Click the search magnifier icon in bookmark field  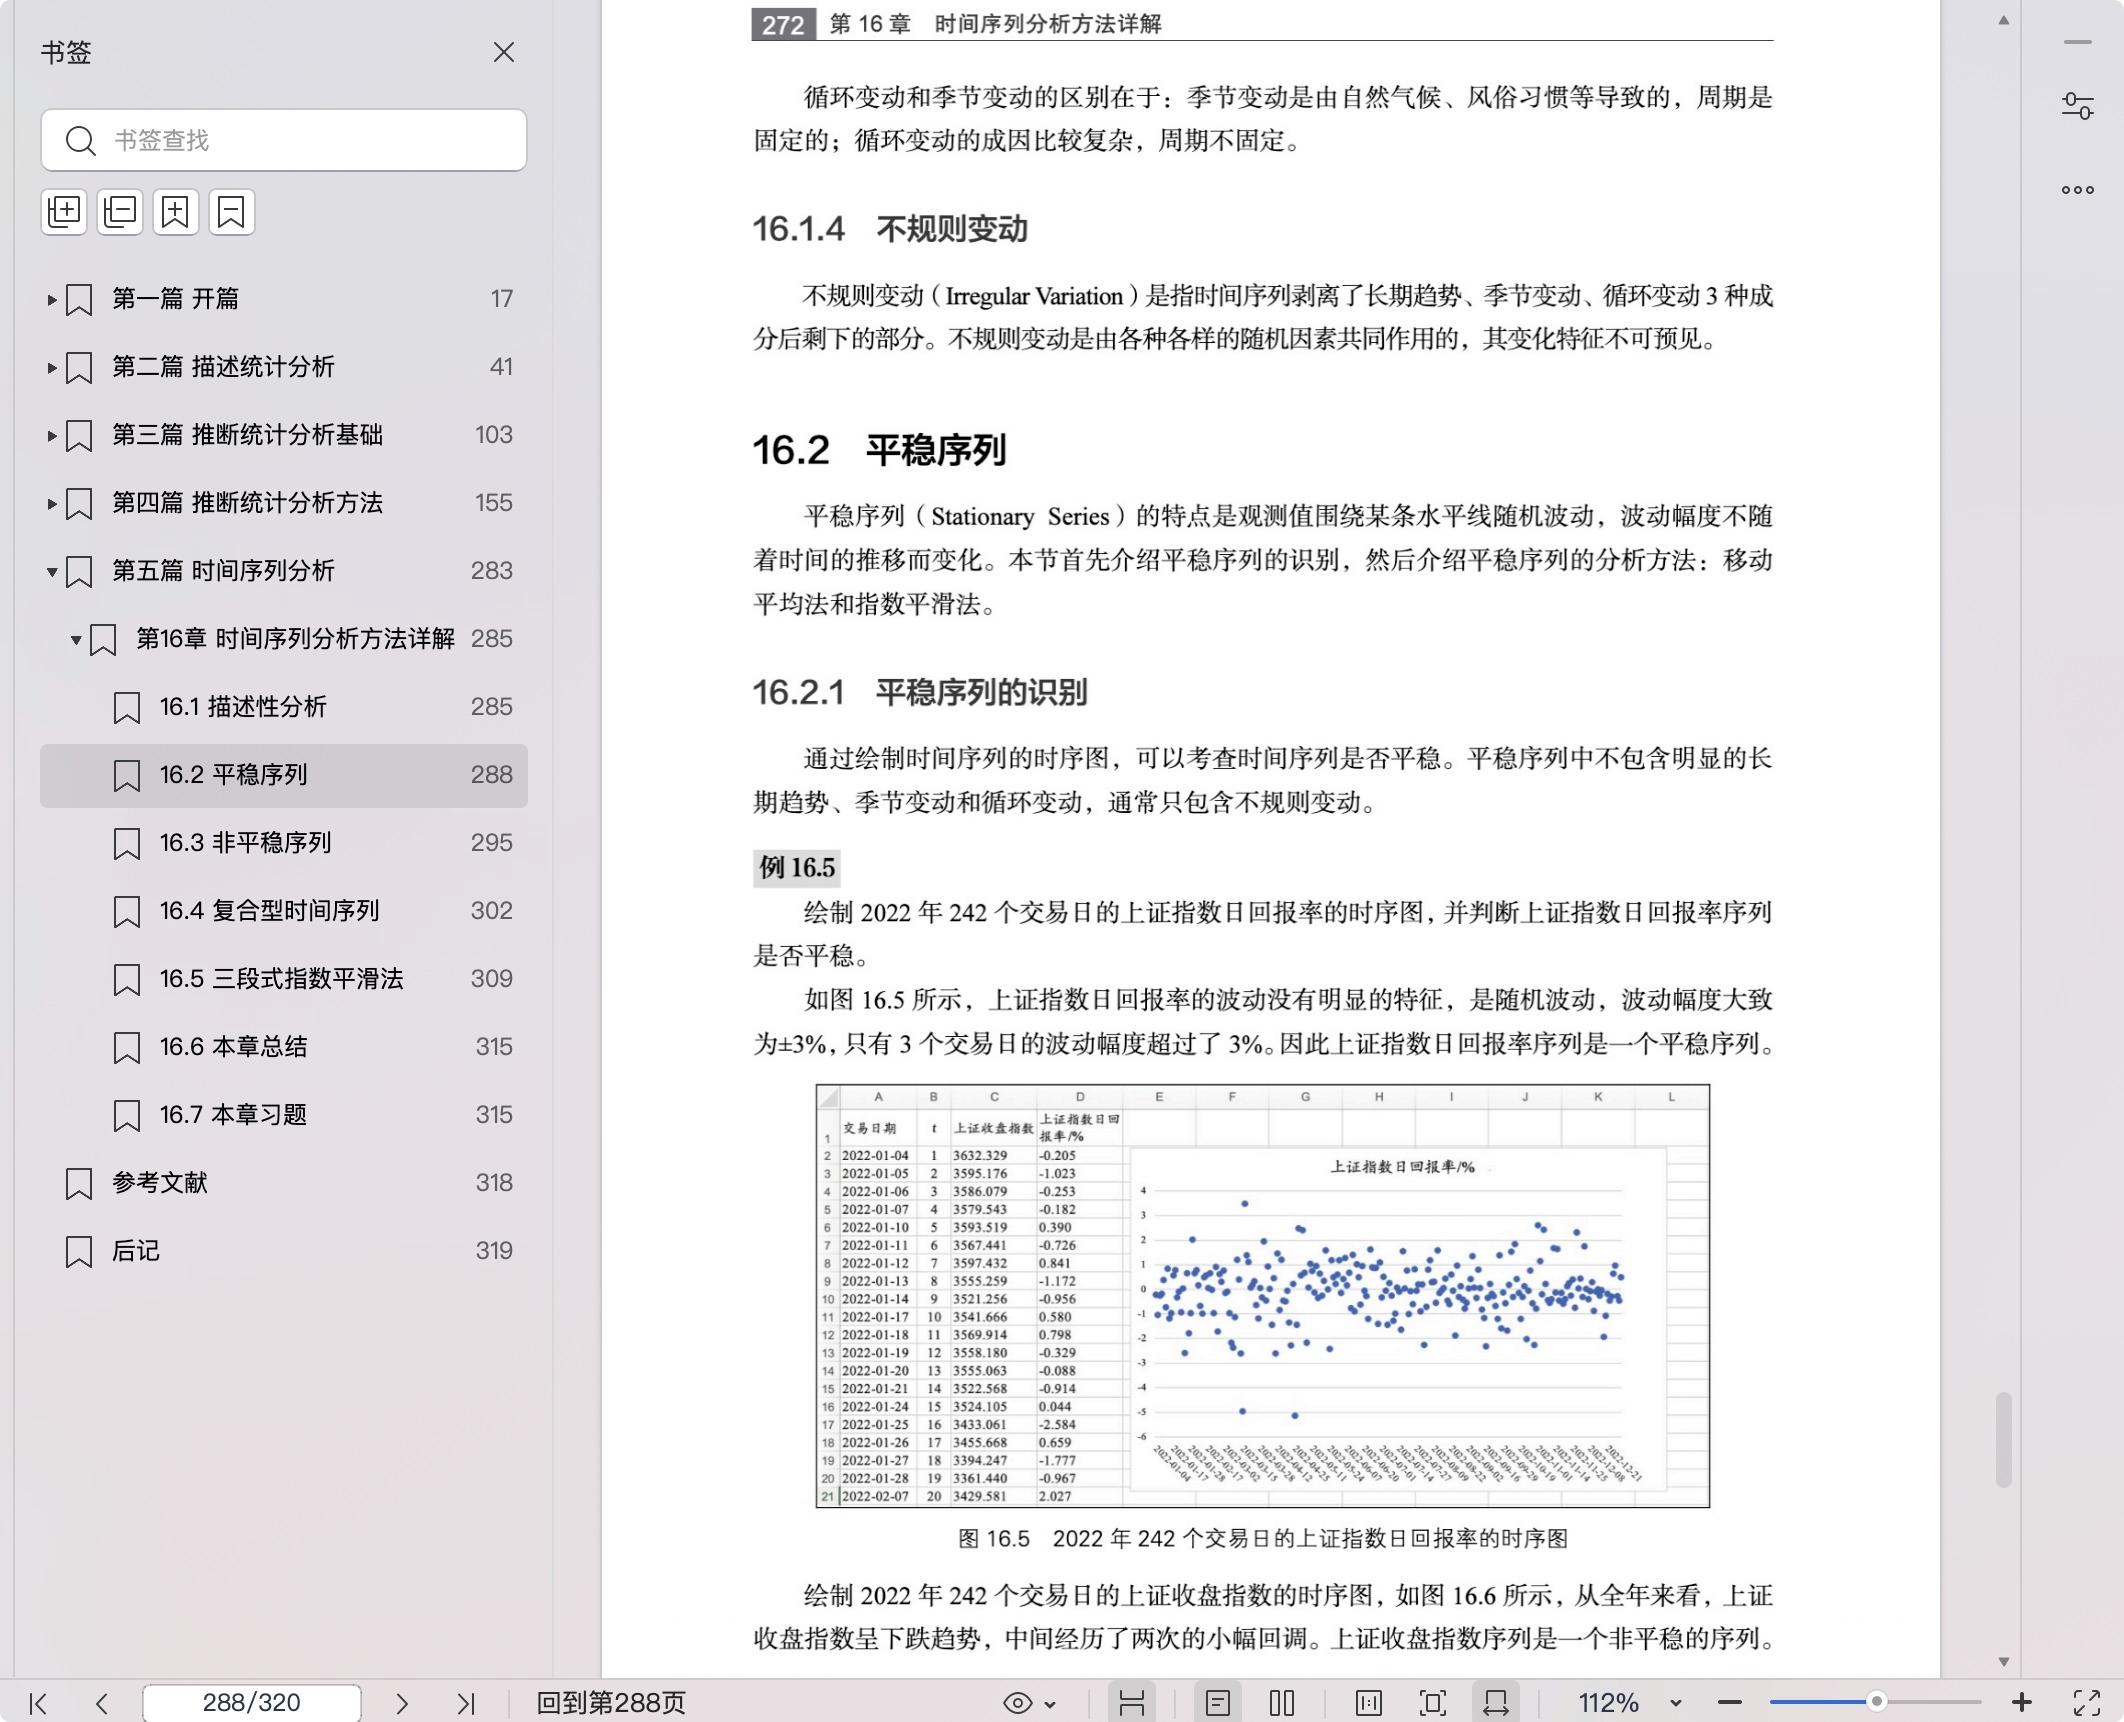80,140
